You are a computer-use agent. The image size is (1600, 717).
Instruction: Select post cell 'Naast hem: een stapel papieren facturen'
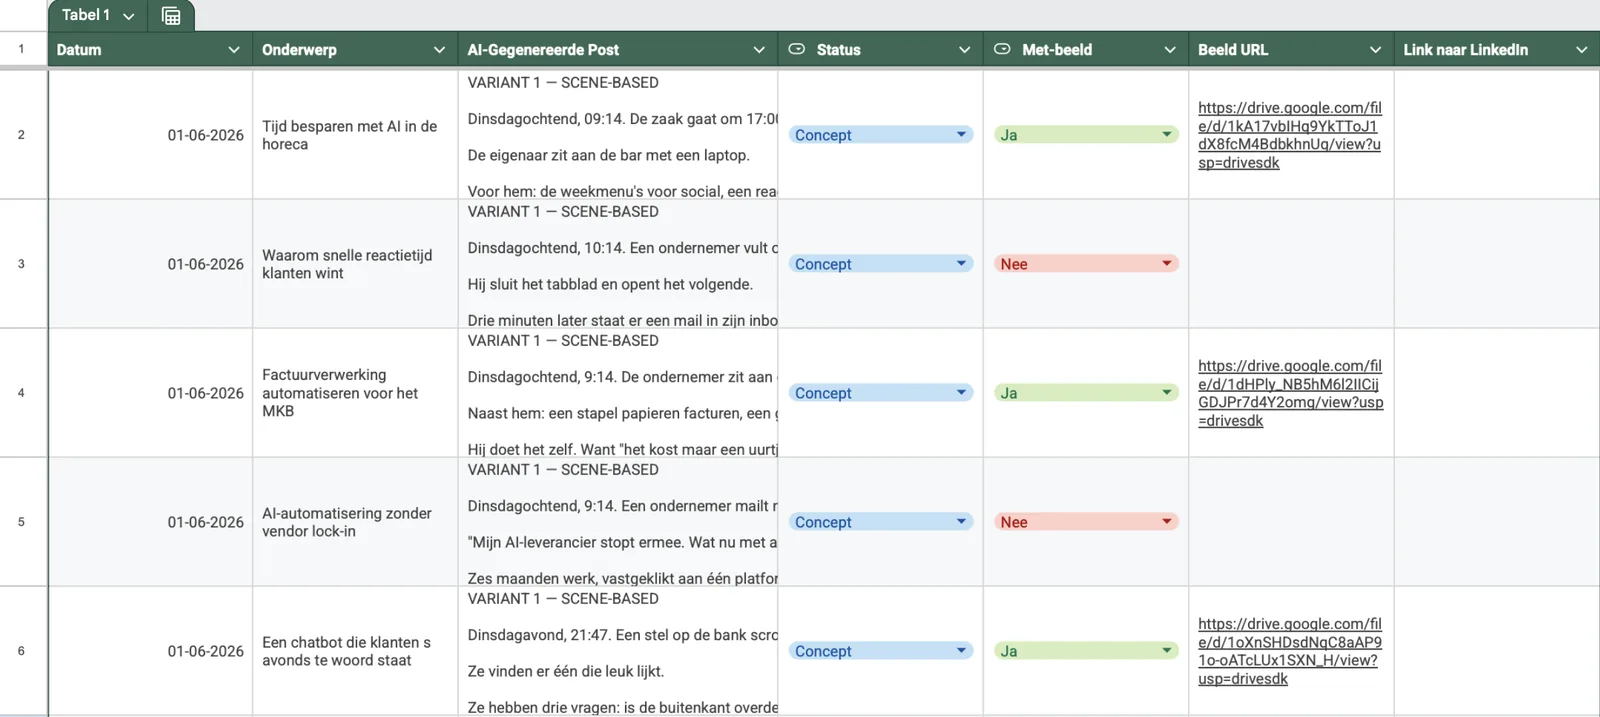coord(618,393)
